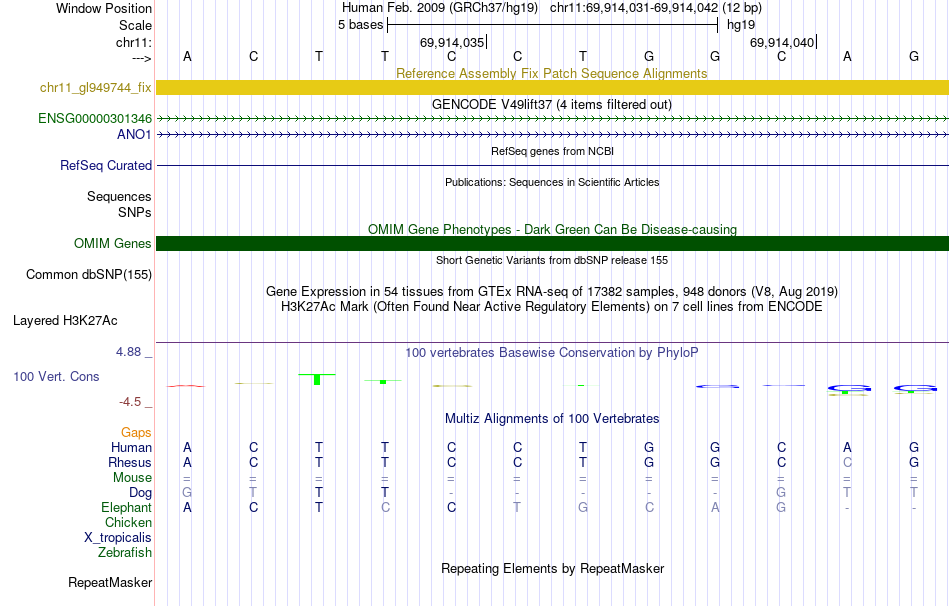Click Publications: Sequences in Scientific Articles title
The image size is (950, 606).
click(552, 182)
